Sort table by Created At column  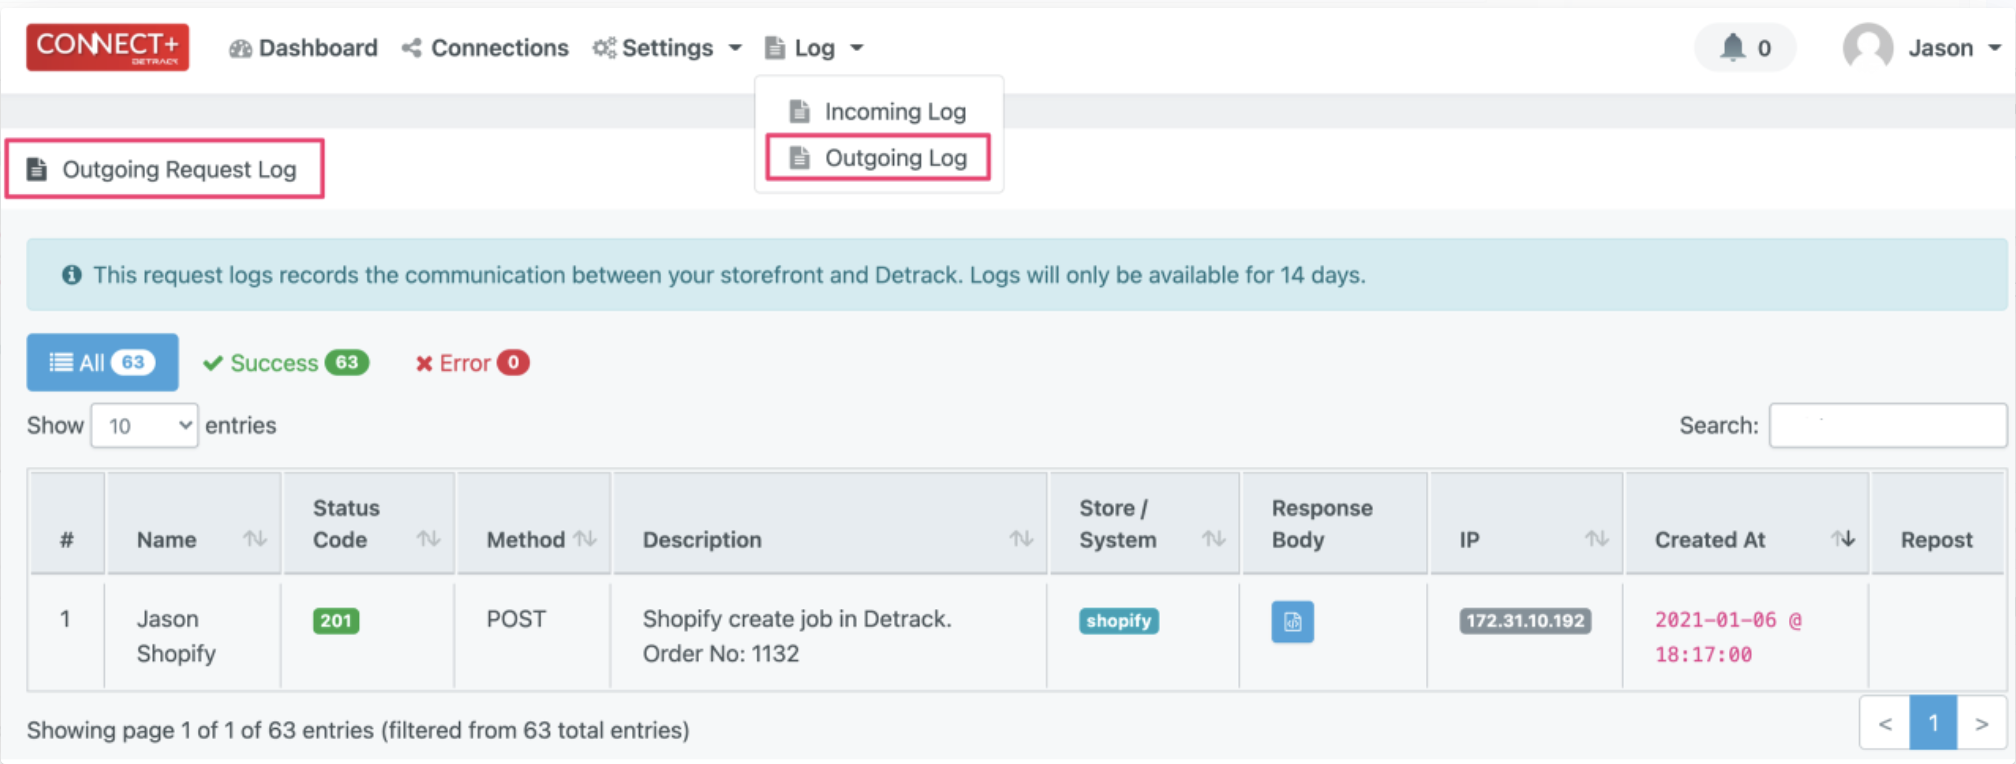[x=1747, y=523]
